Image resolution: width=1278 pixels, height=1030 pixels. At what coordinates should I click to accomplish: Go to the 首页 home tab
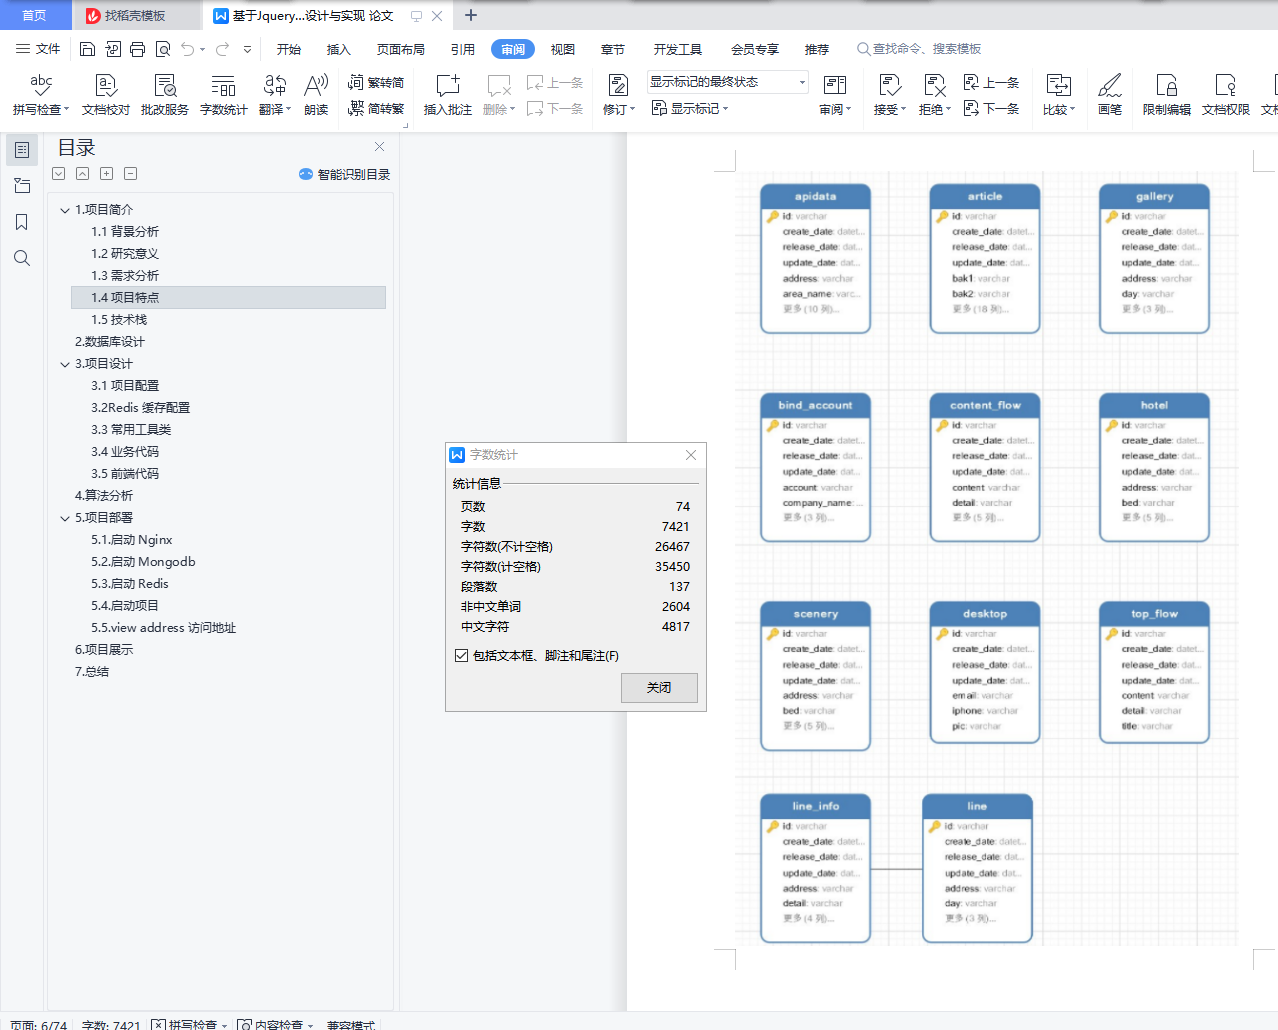[x=35, y=16]
